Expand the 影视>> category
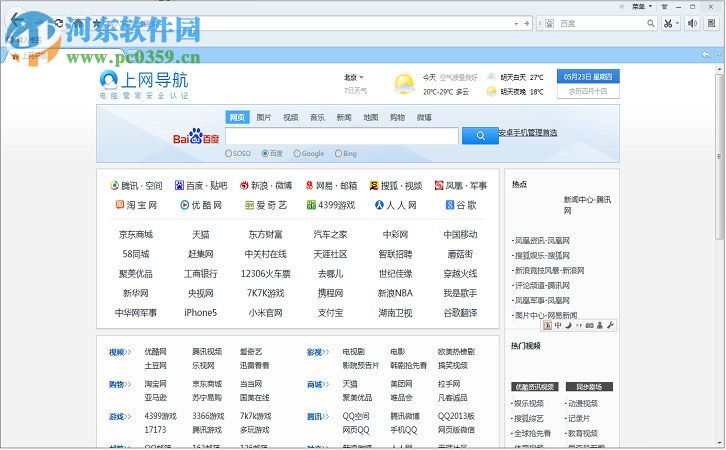This screenshot has height=450, width=726. pyautogui.click(x=318, y=352)
